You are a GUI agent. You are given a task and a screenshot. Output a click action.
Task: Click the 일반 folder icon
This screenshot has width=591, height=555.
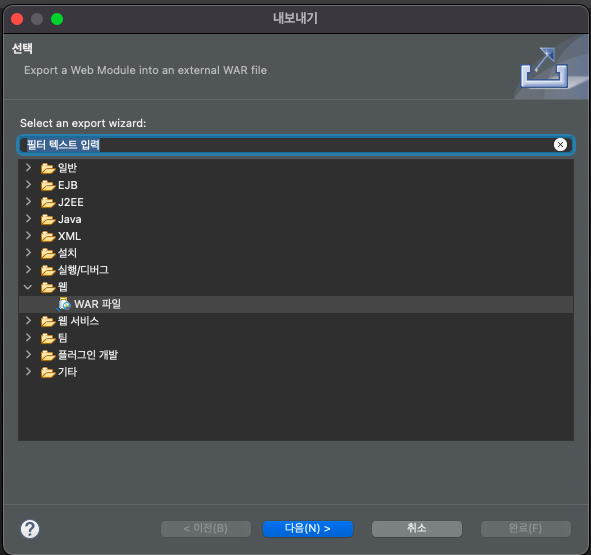(48, 168)
